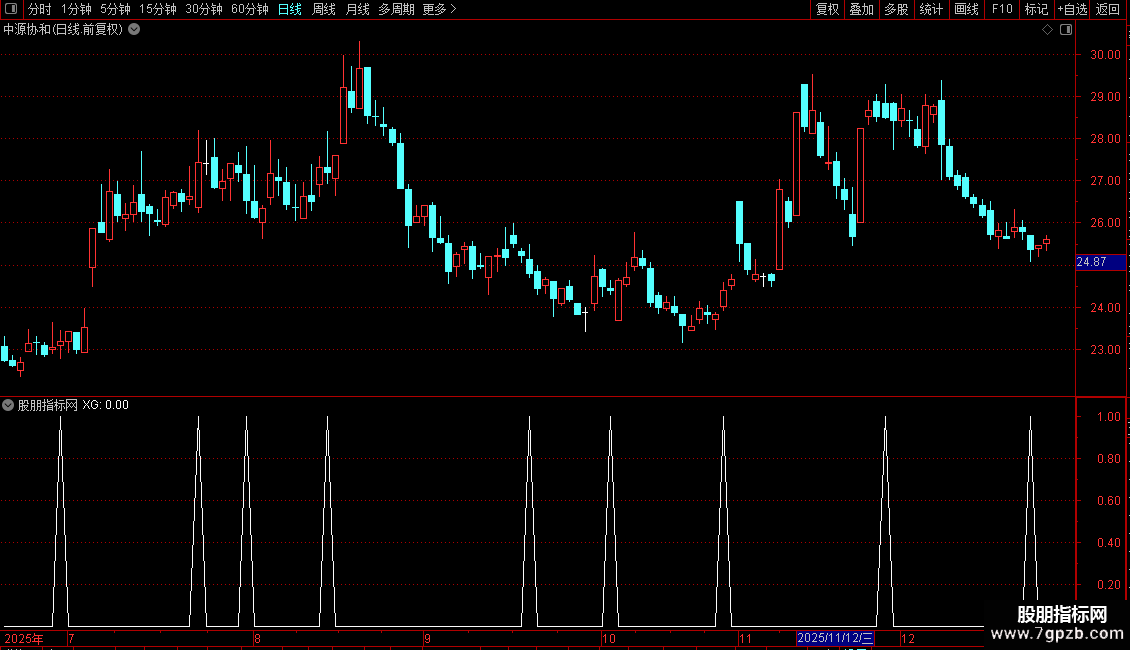The image size is (1130, 650).
Task: Click the 12 month label on time axis
Action: tap(908, 638)
